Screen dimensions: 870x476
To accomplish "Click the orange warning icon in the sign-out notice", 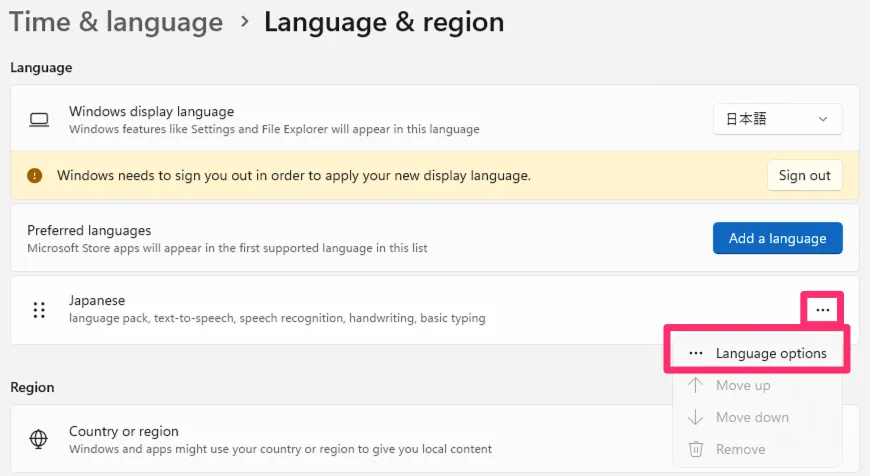I will click(34, 176).
